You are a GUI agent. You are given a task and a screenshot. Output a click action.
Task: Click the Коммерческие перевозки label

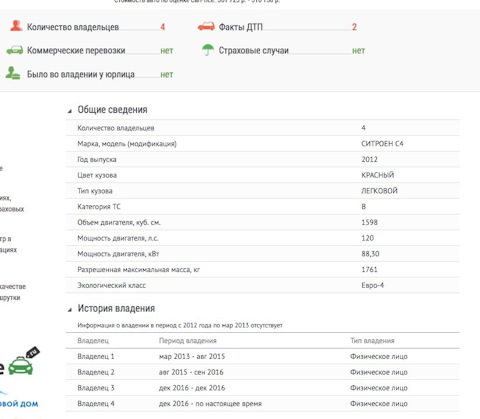[76, 51]
